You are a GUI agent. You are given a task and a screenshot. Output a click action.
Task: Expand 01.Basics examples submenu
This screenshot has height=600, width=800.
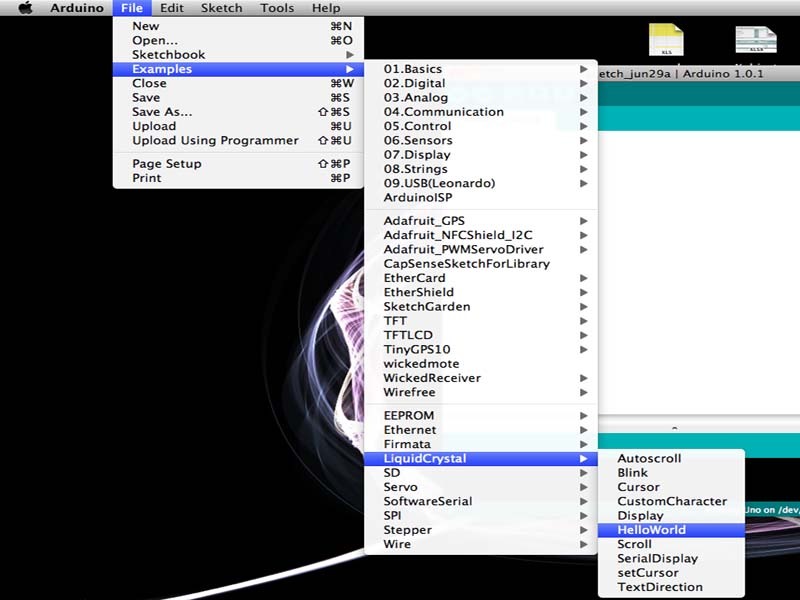pyautogui.click(x=481, y=69)
